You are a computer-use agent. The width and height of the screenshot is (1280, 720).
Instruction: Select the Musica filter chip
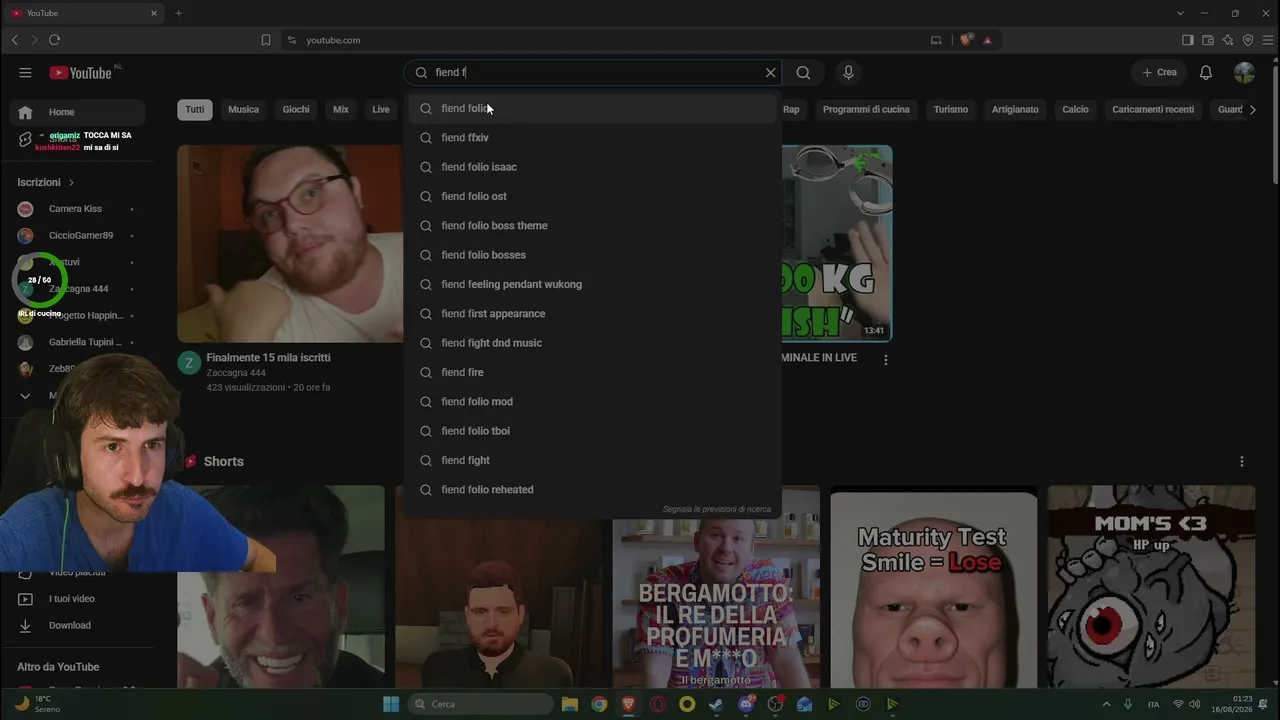pos(243,109)
